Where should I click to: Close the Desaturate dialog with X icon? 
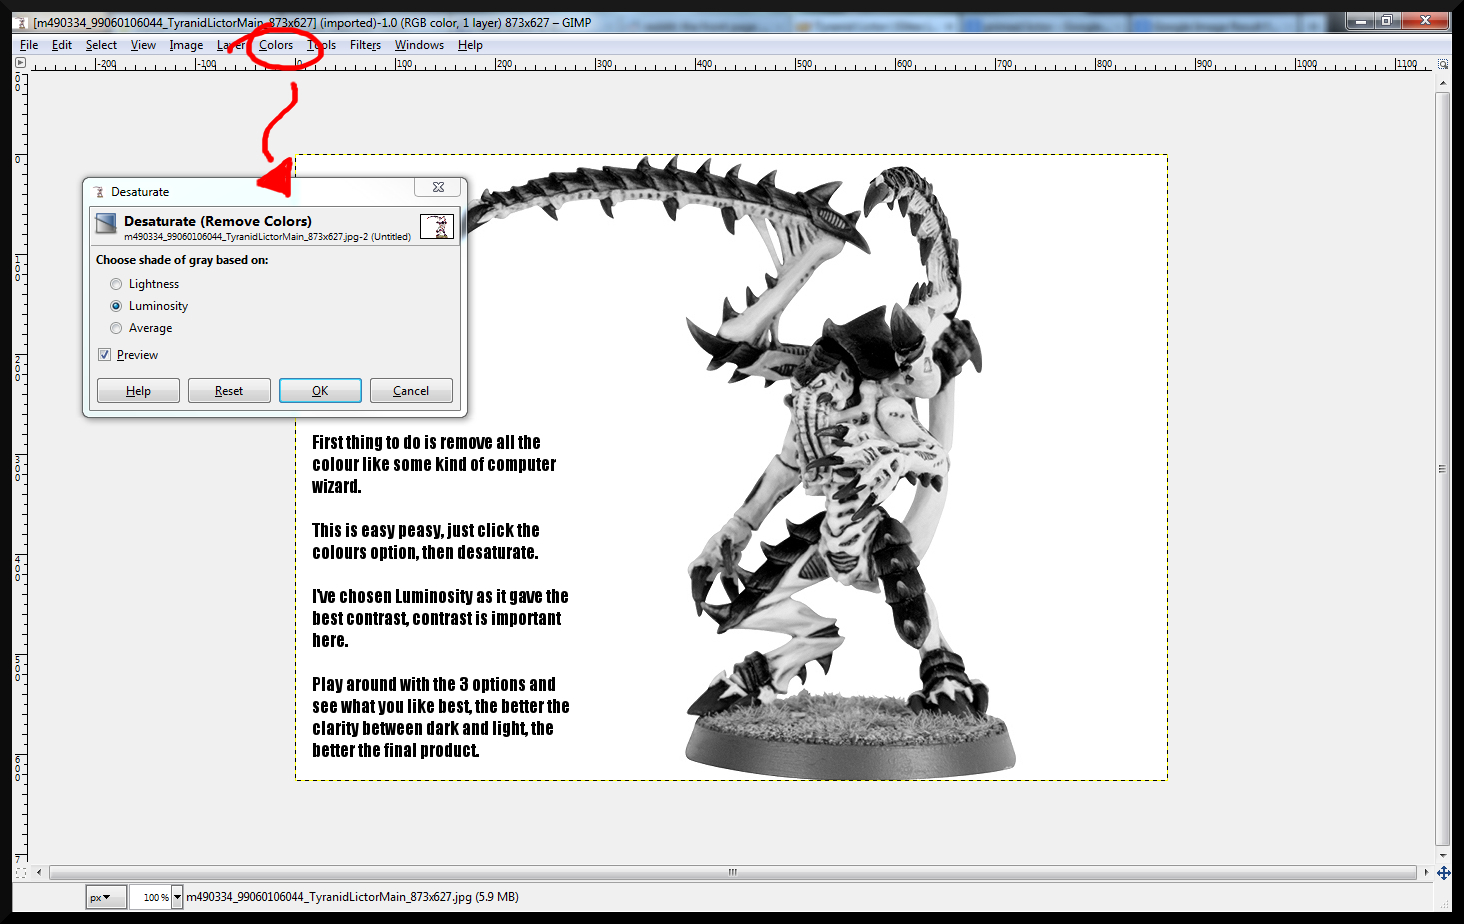[x=438, y=187]
